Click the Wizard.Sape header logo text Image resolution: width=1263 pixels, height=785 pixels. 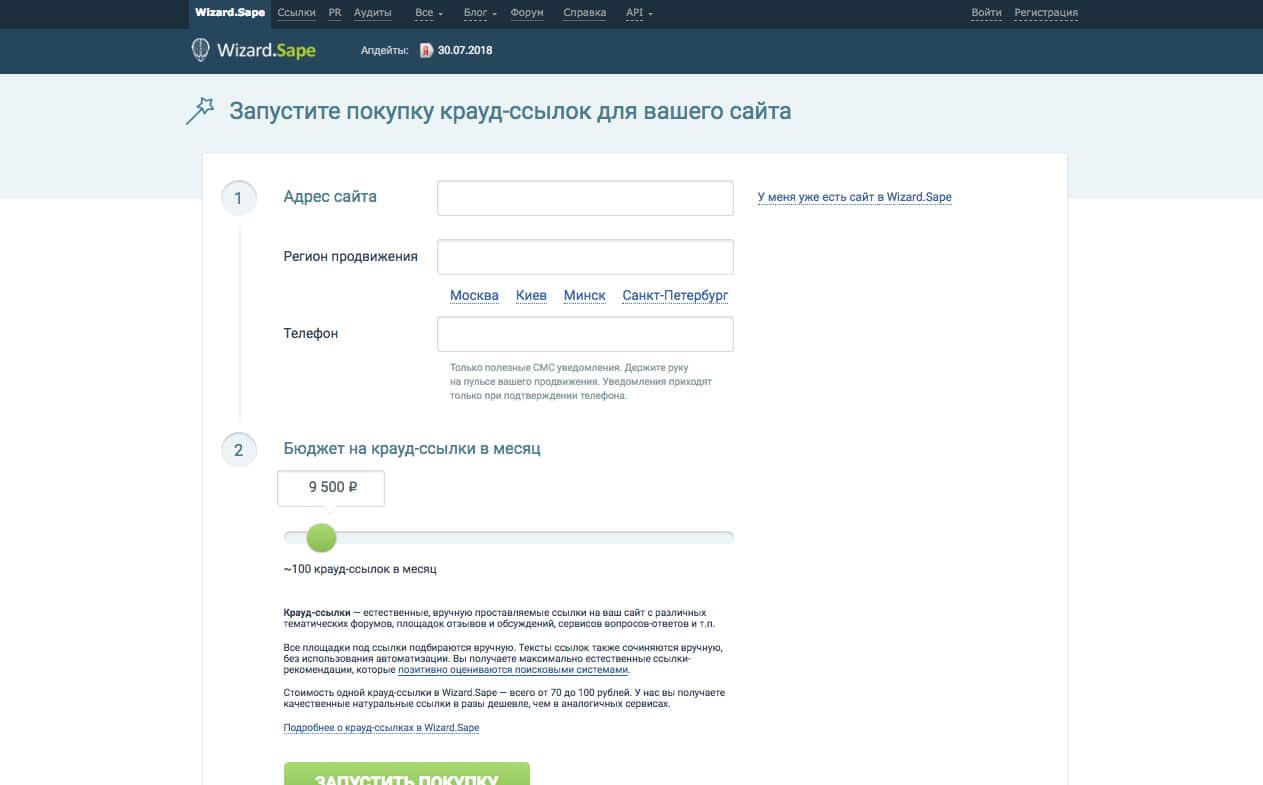tap(266, 50)
